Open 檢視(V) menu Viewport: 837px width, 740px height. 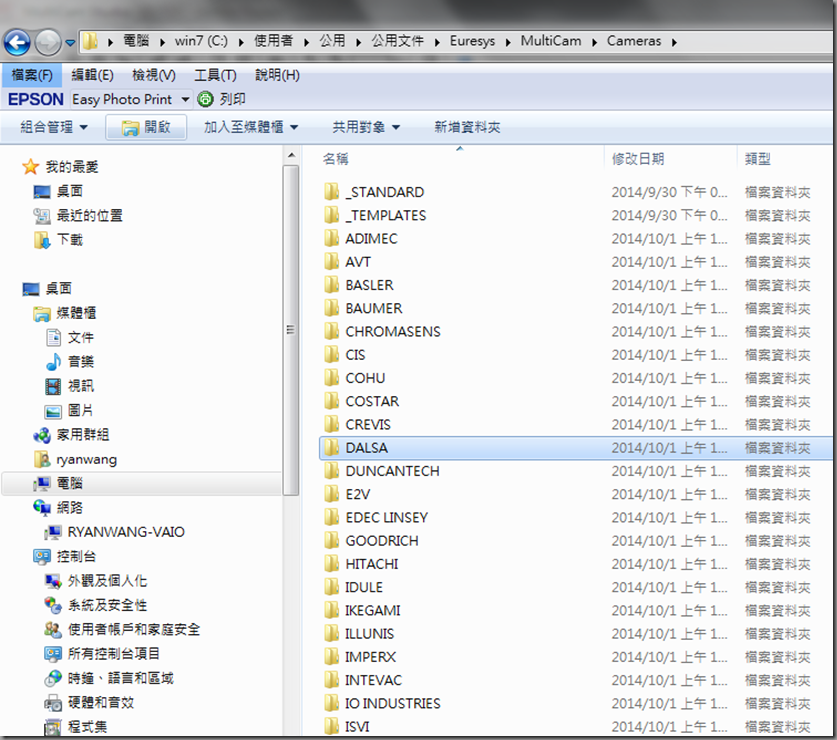click(x=154, y=75)
